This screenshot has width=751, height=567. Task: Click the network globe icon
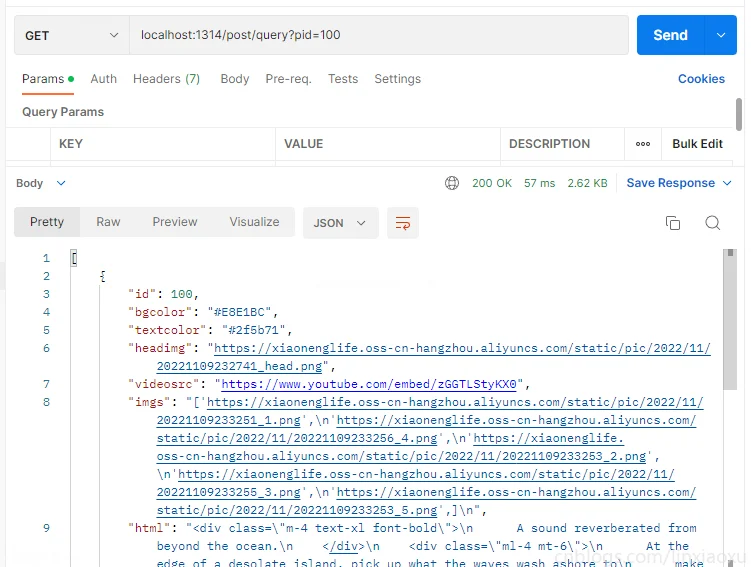tap(452, 183)
